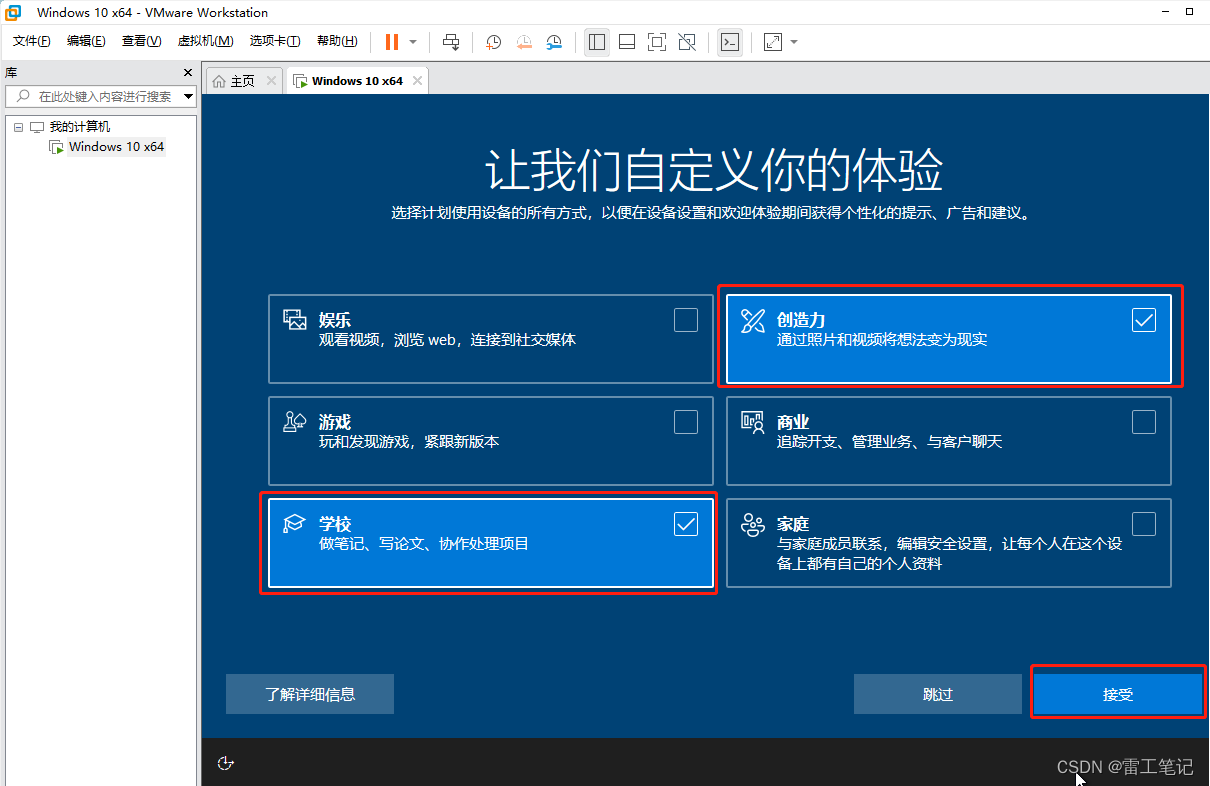This screenshot has width=1210, height=786.
Task: Click the 接受 (Accept) button
Action: (1117, 694)
